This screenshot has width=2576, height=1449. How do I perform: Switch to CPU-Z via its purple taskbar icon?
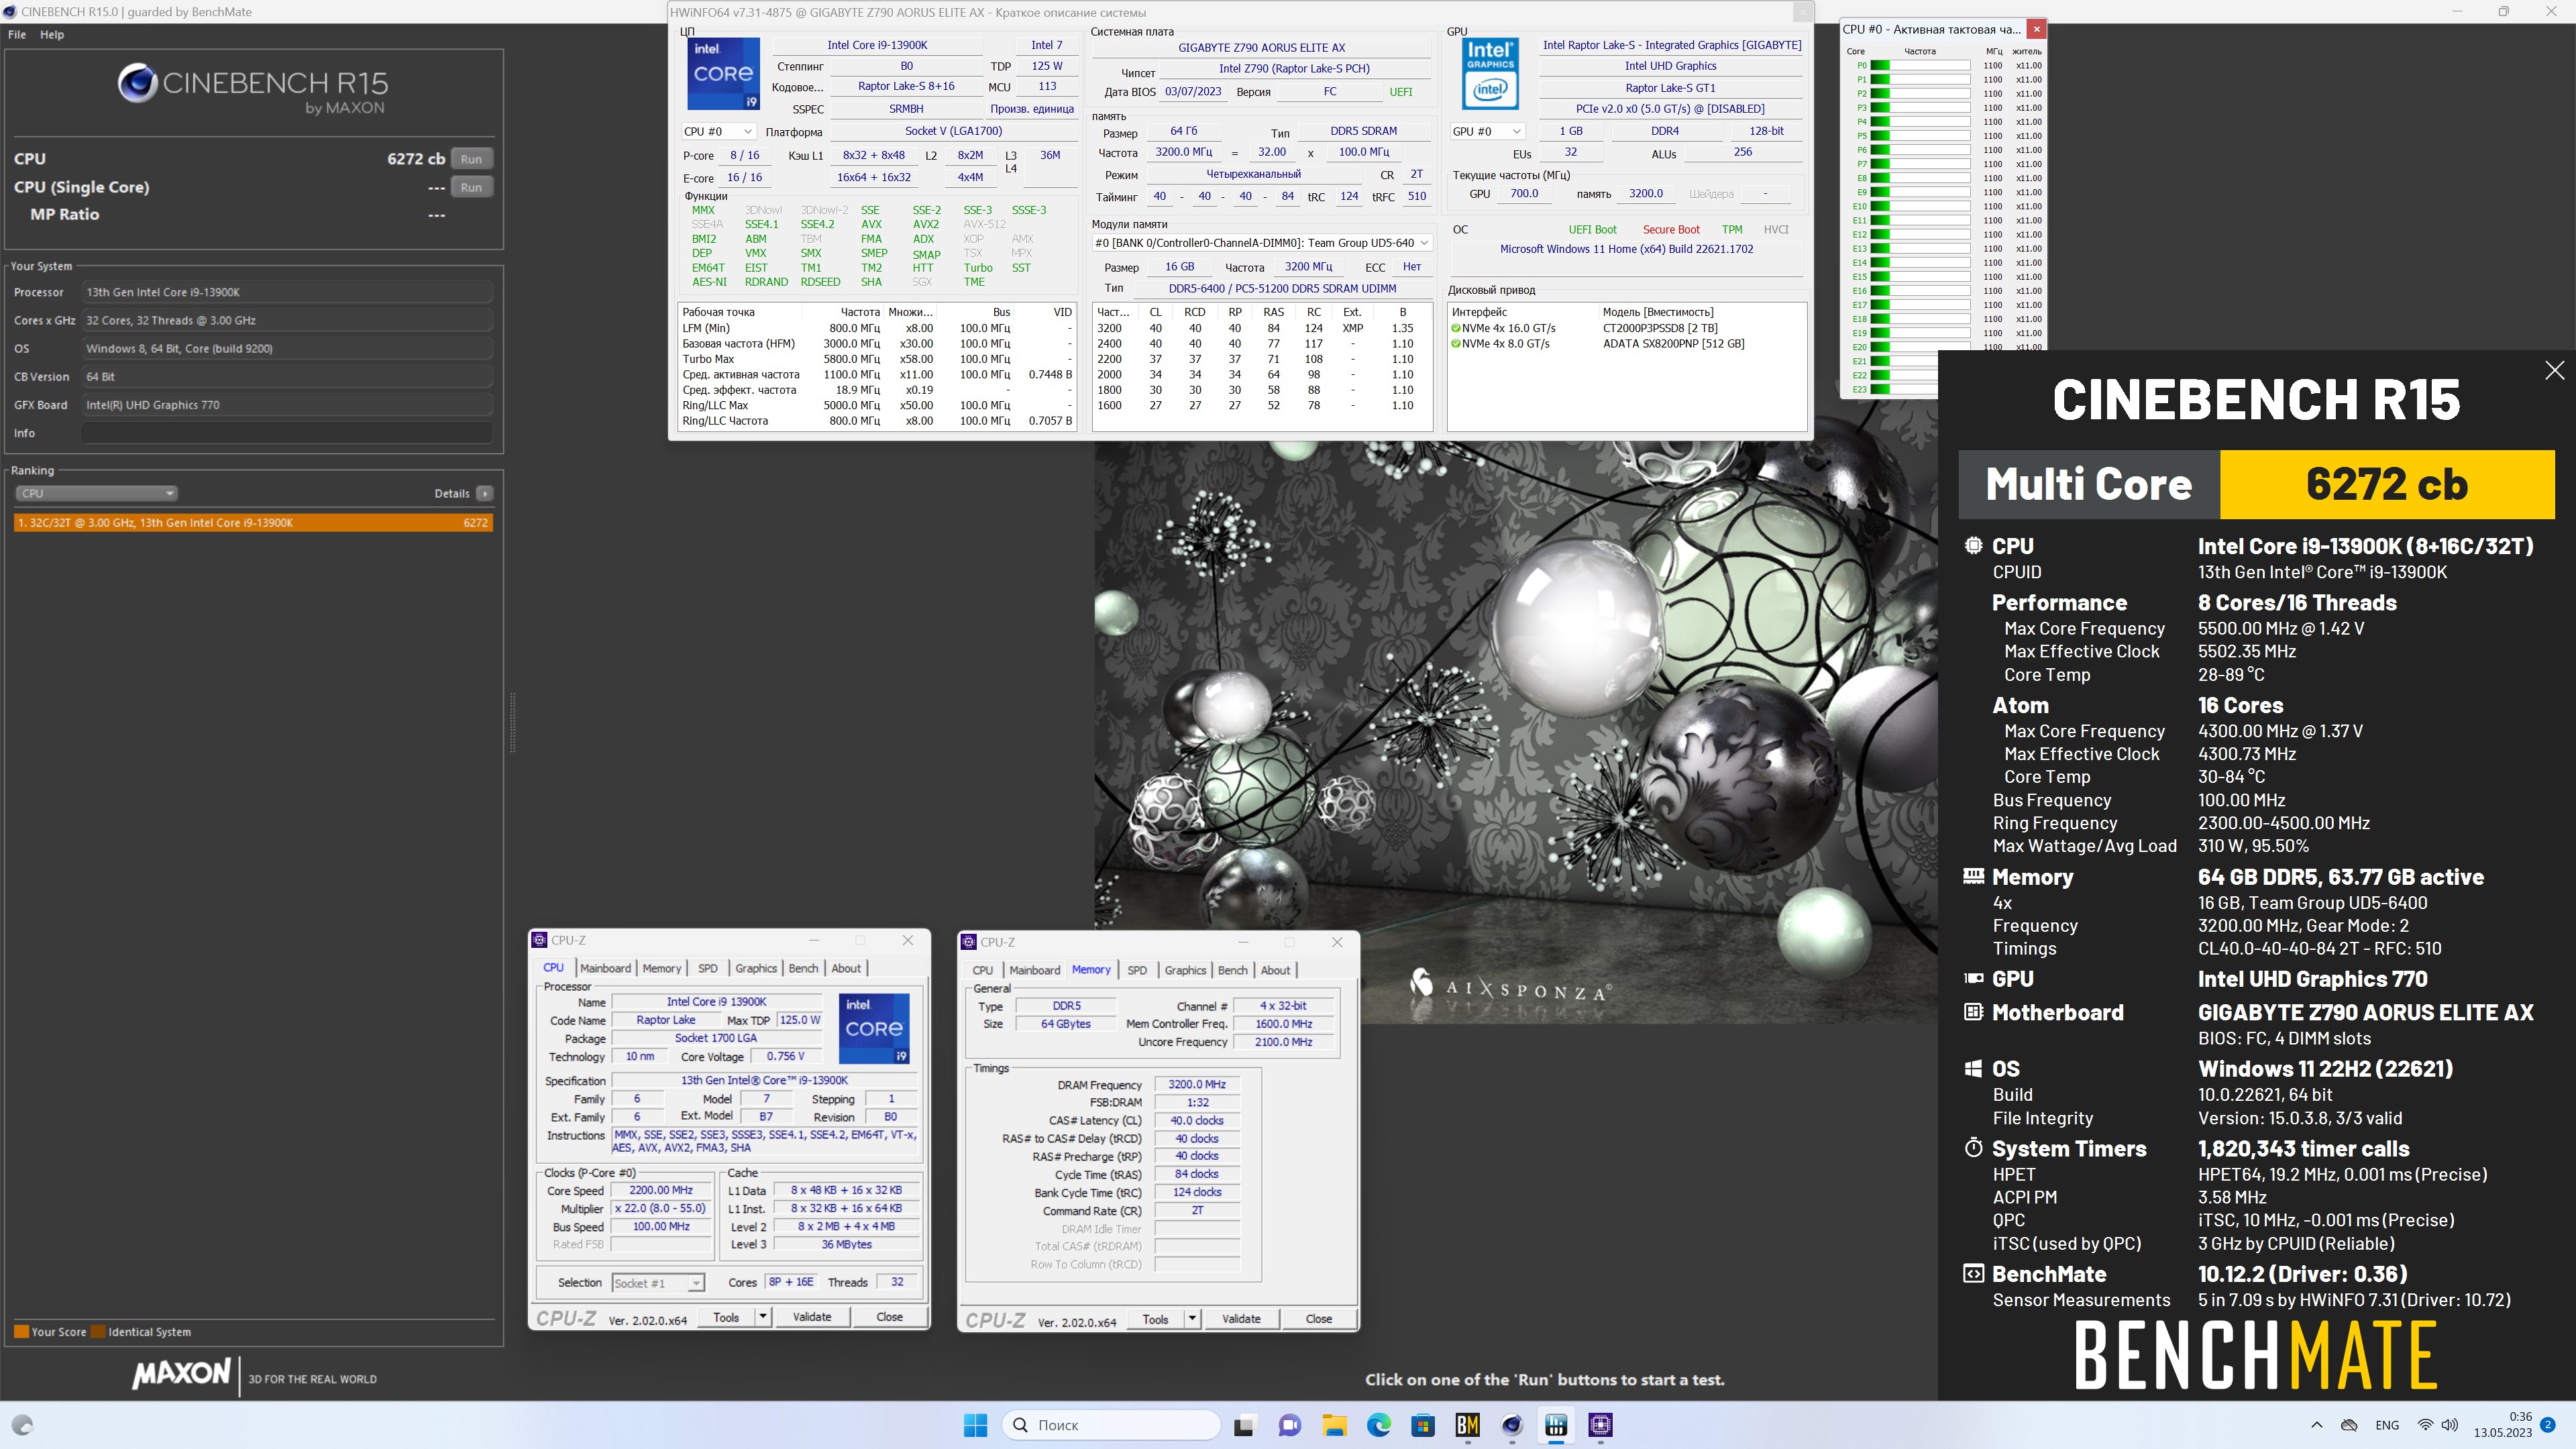click(1601, 1425)
